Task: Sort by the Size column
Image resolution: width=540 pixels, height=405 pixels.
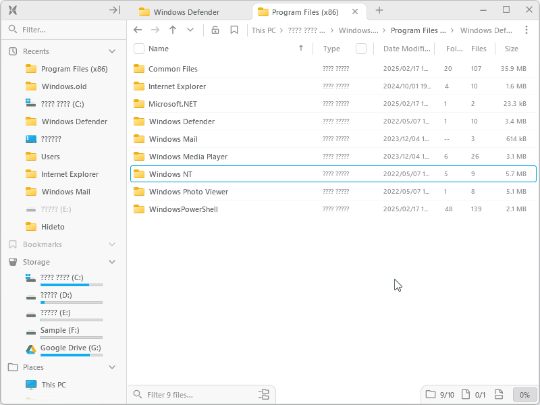Action: [511, 49]
